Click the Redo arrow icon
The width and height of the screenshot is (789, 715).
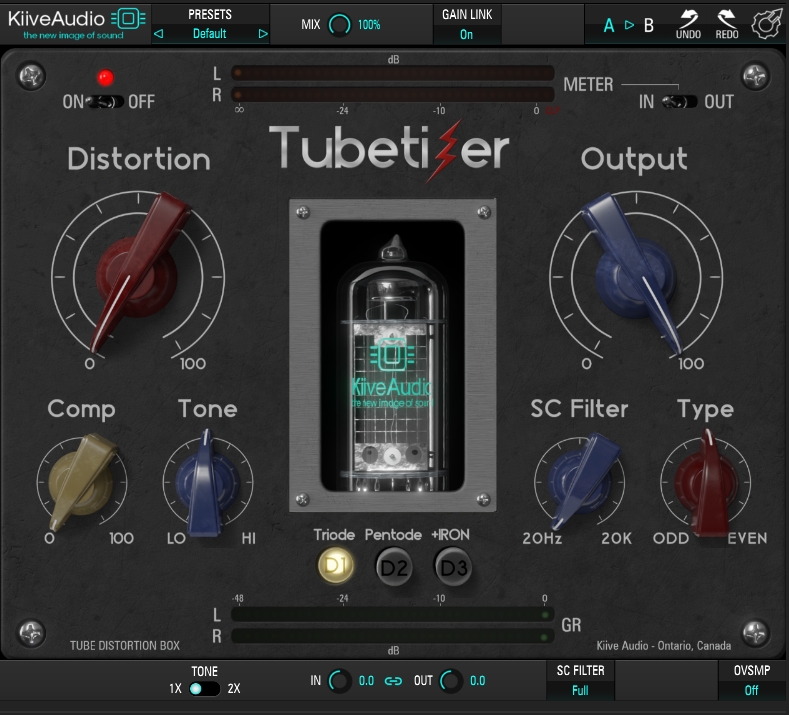coord(727,19)
